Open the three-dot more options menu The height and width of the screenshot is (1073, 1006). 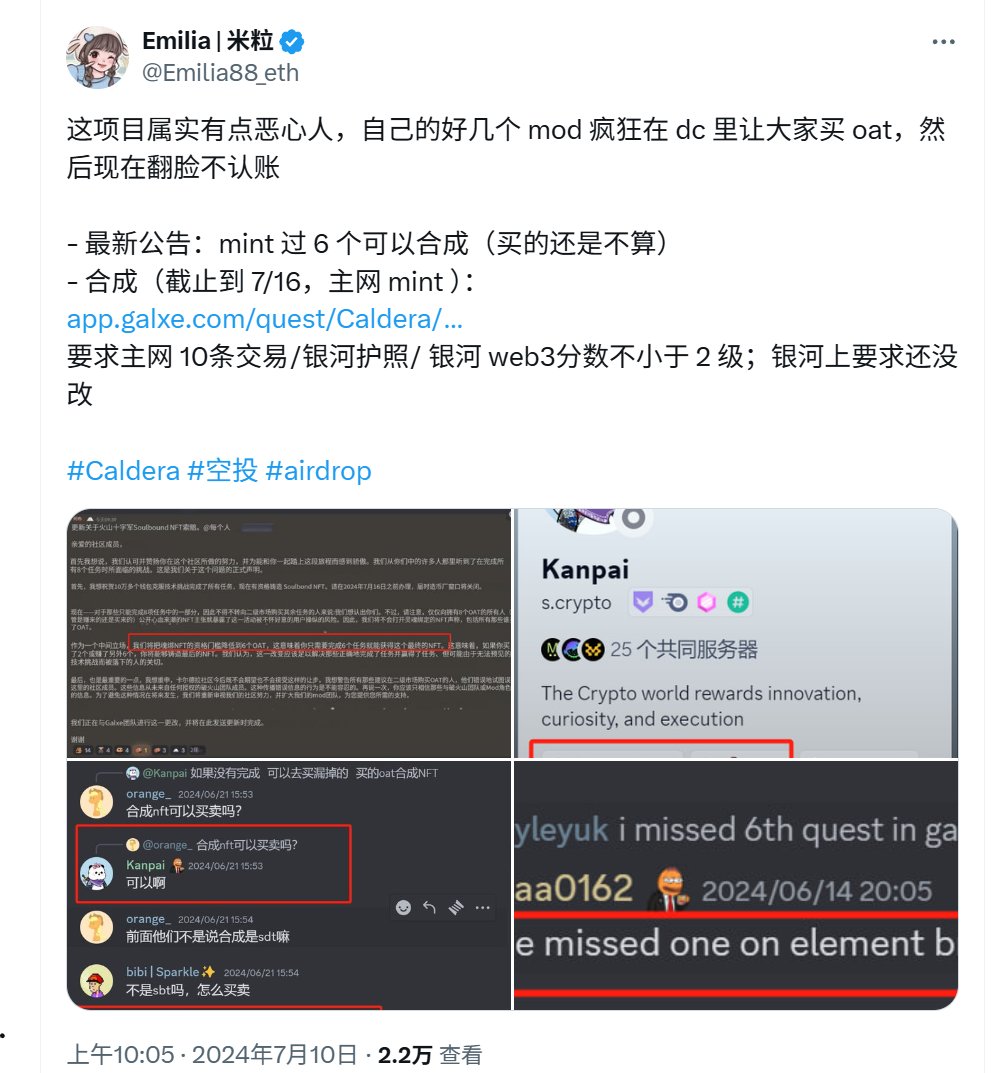(943, 42)
